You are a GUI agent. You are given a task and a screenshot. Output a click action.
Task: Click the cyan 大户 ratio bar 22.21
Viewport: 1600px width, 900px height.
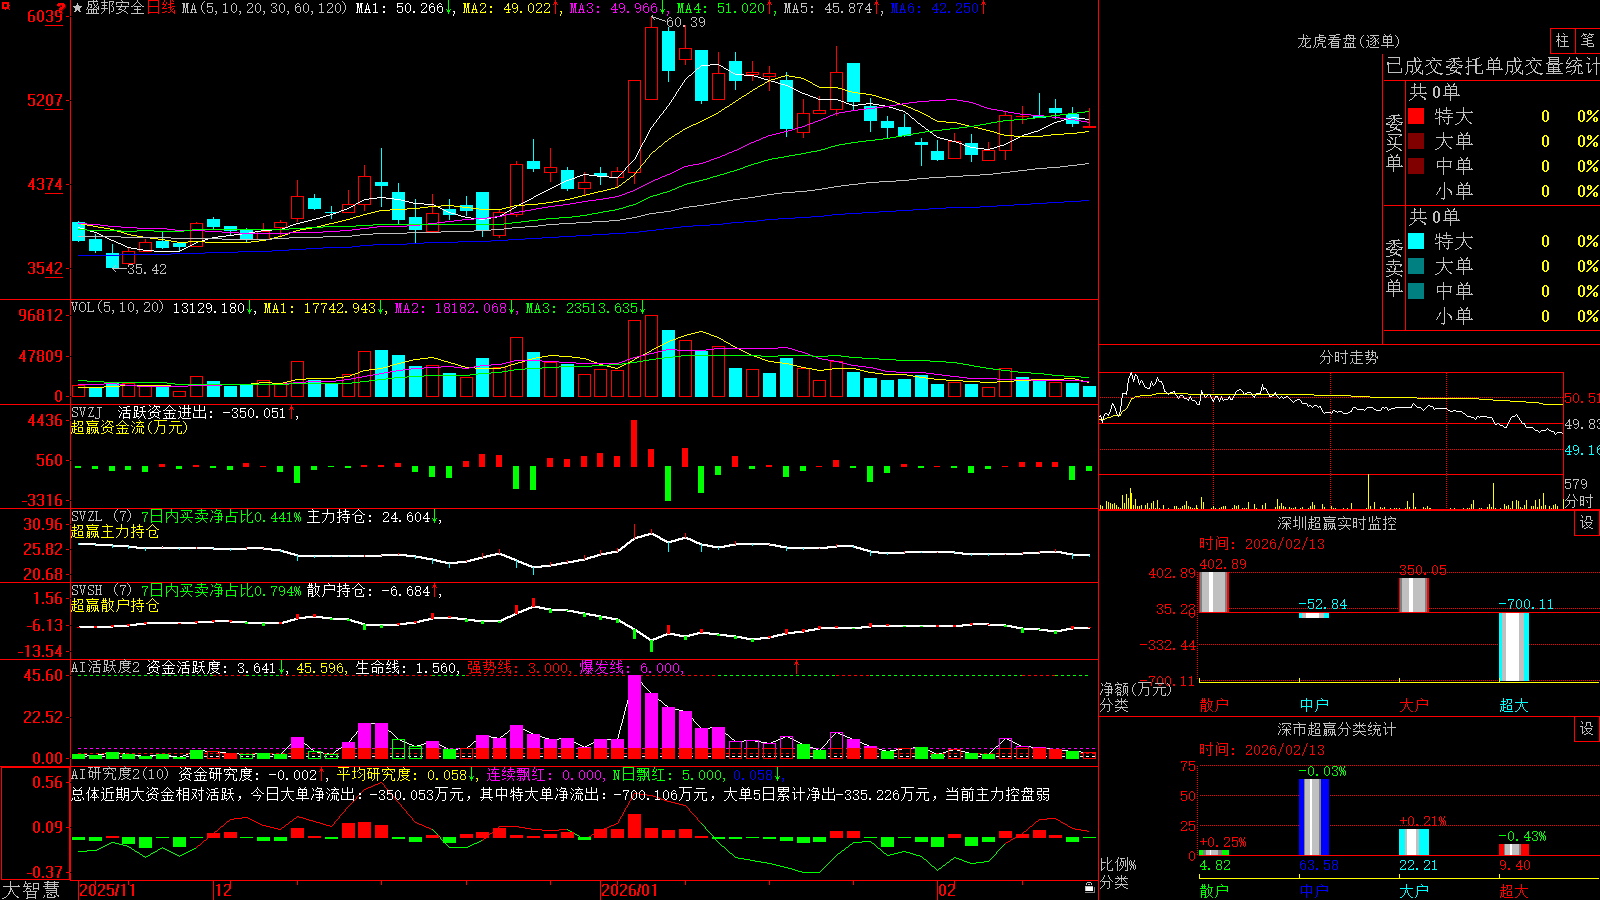coord(1414,842)
